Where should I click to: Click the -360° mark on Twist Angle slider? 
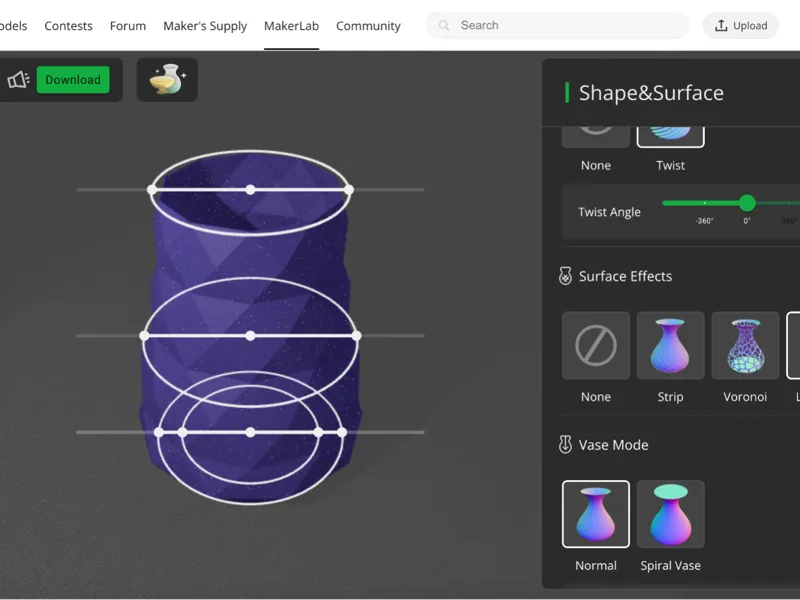pos(704,221)
